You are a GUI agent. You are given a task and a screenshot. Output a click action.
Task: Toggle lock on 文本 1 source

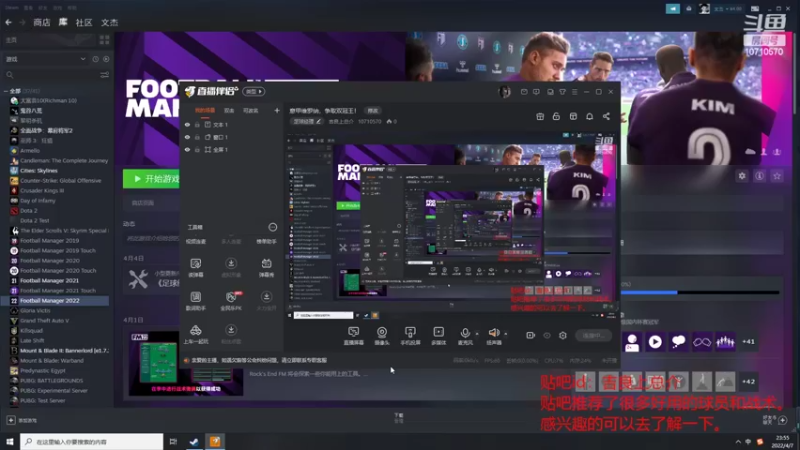click(x=197, y=125)
